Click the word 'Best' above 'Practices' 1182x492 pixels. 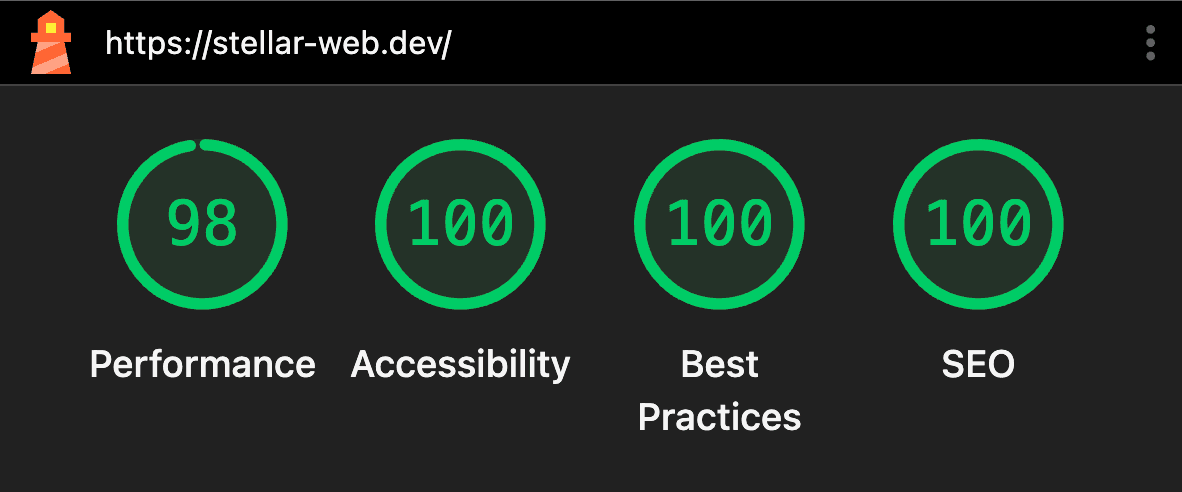(x=720, y=364)
